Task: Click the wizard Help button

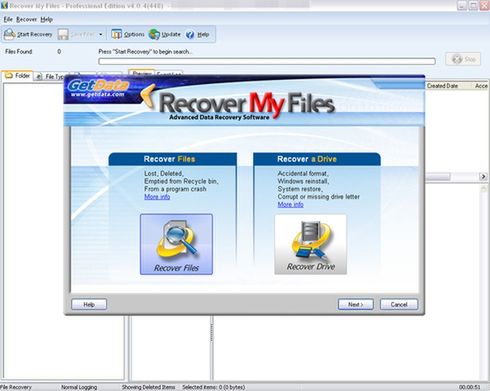Action: click(x=89, y=304)
